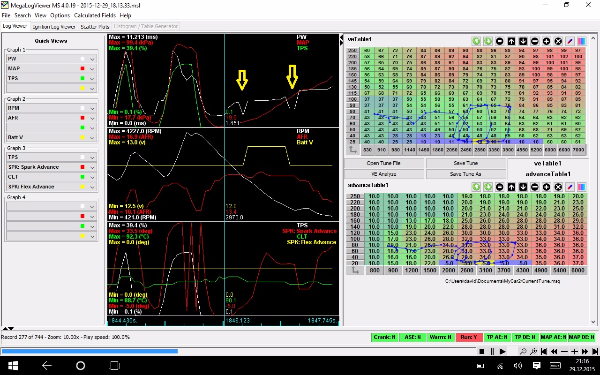Screen dimensions: 600x375
Task: Click up-arrow increment icon in veTable1 toolbar
Action: pyautogui.click(x=511, y=41)
